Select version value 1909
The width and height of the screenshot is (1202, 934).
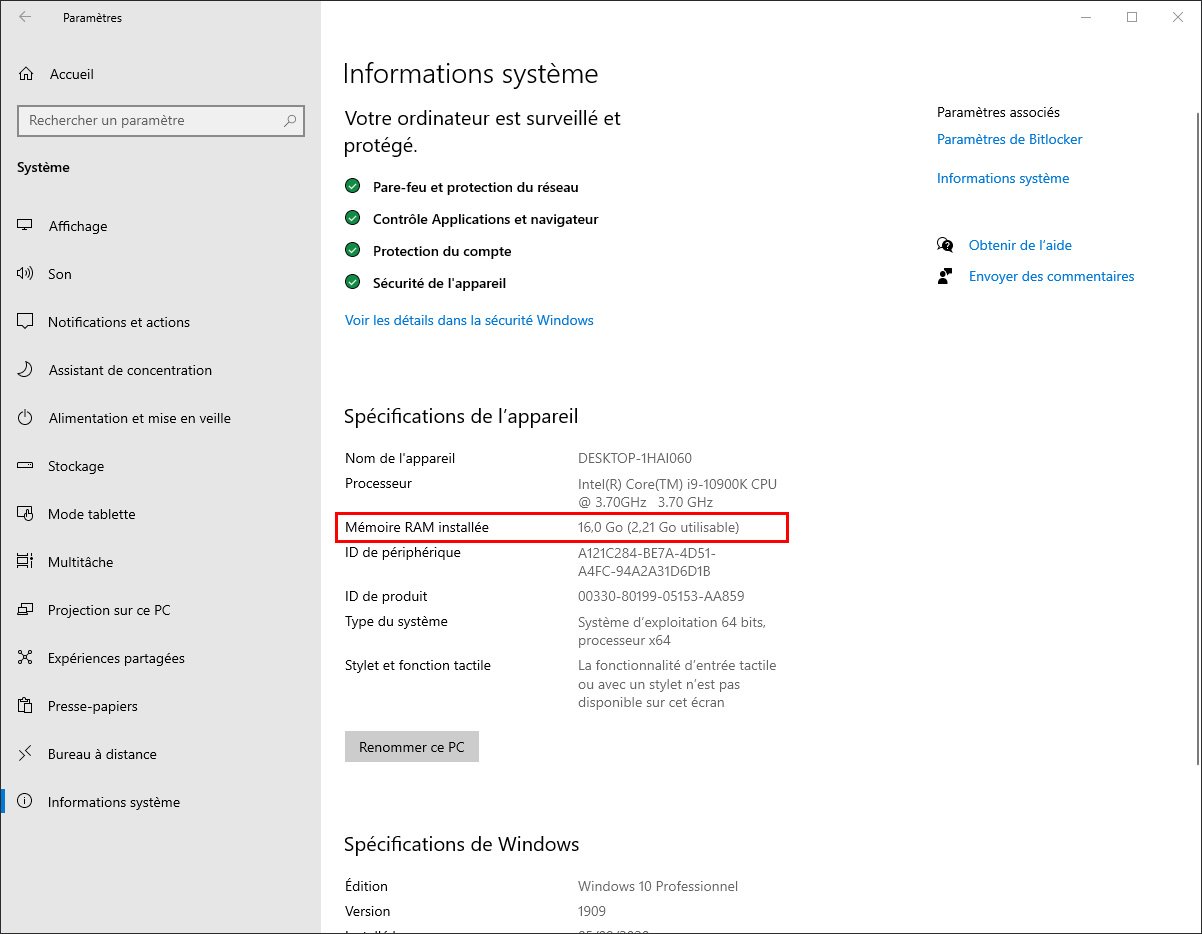click(592, 911)
